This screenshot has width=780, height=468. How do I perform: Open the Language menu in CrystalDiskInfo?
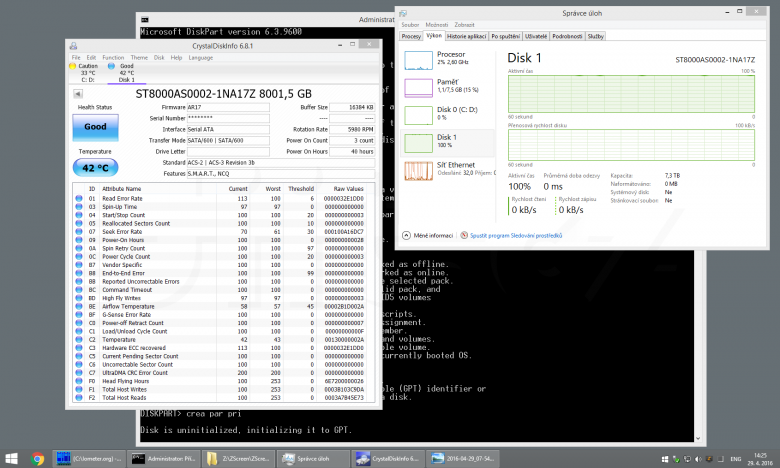(201, 58)
